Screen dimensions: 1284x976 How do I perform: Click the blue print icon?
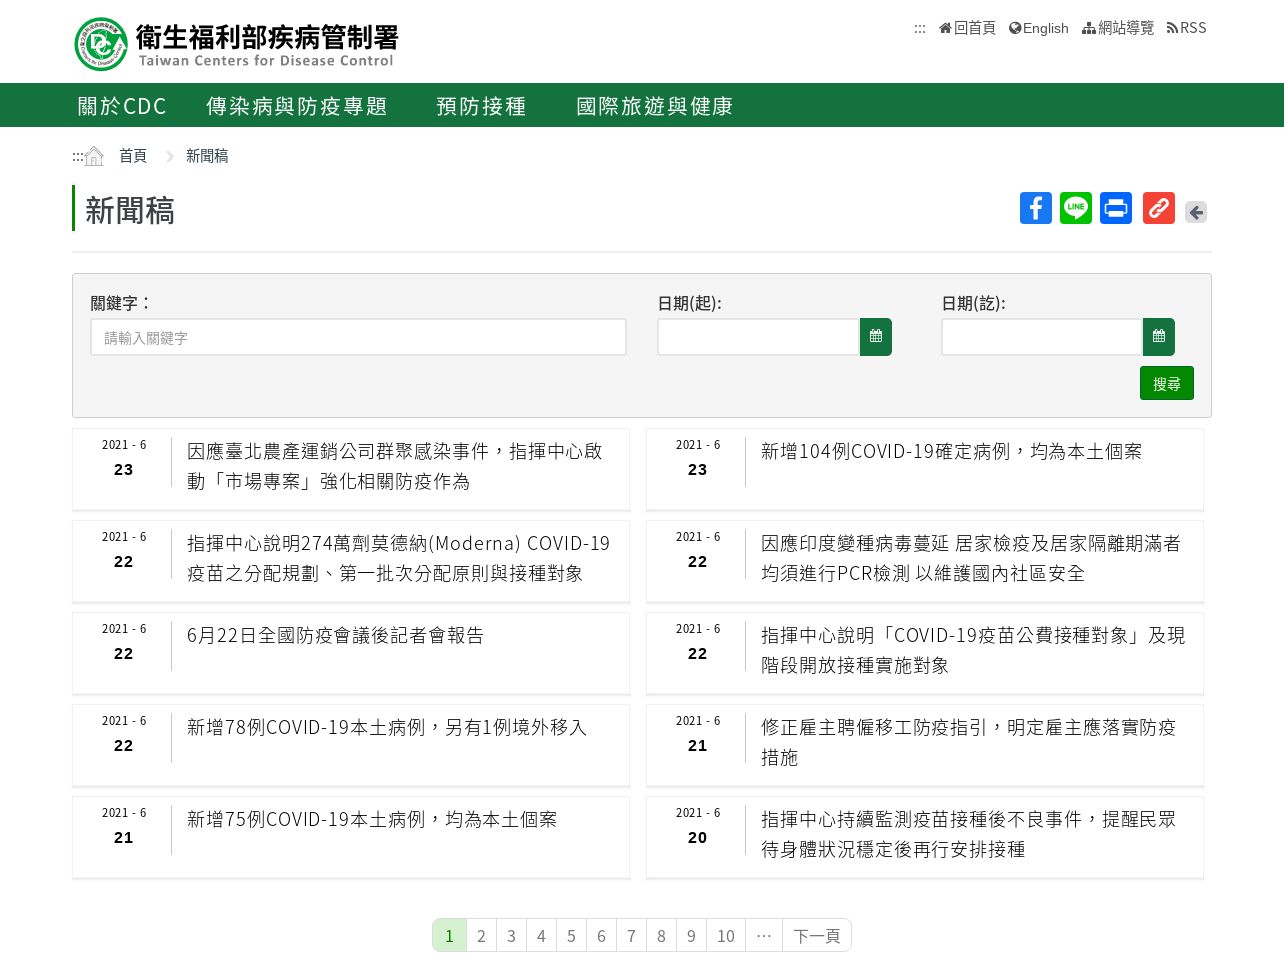tap(1116, 208)
